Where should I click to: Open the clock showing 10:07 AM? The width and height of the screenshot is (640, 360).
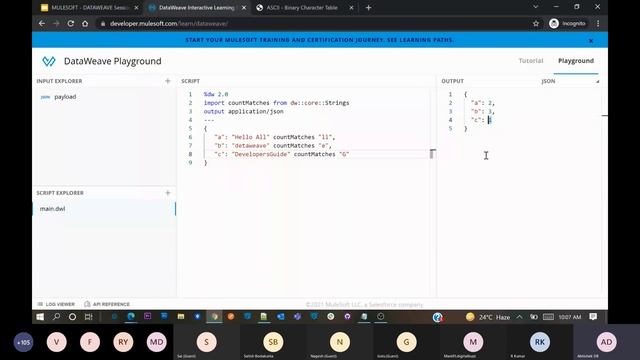[x=570, y=317]
